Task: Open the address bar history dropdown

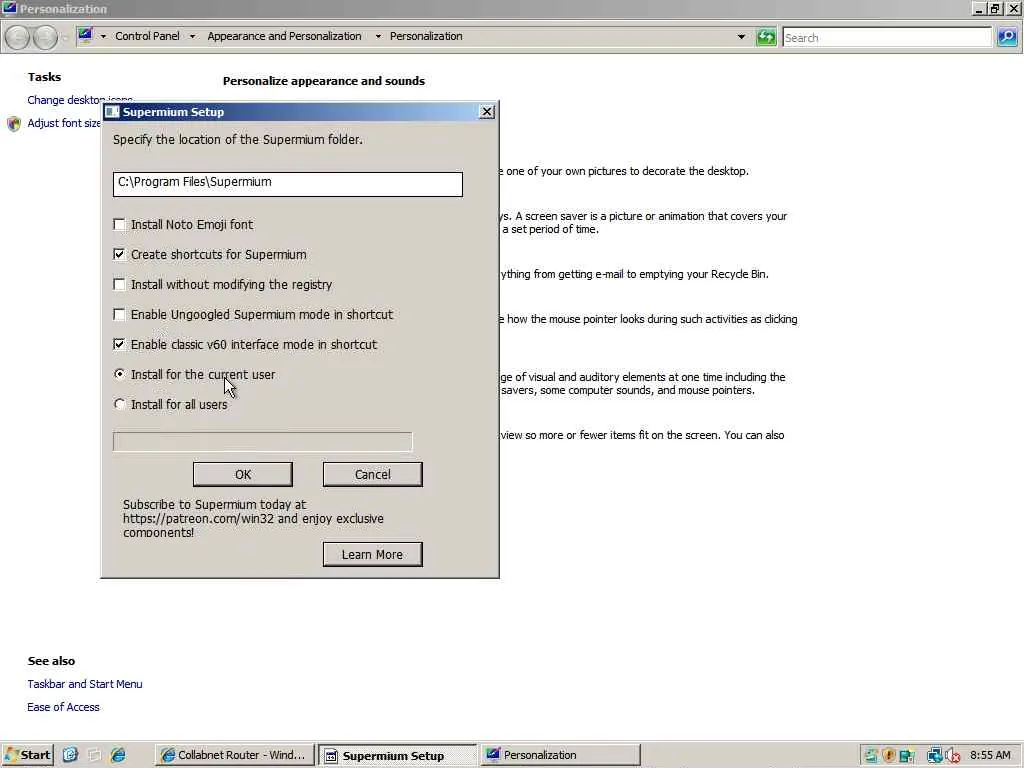Action: (741, 37)
